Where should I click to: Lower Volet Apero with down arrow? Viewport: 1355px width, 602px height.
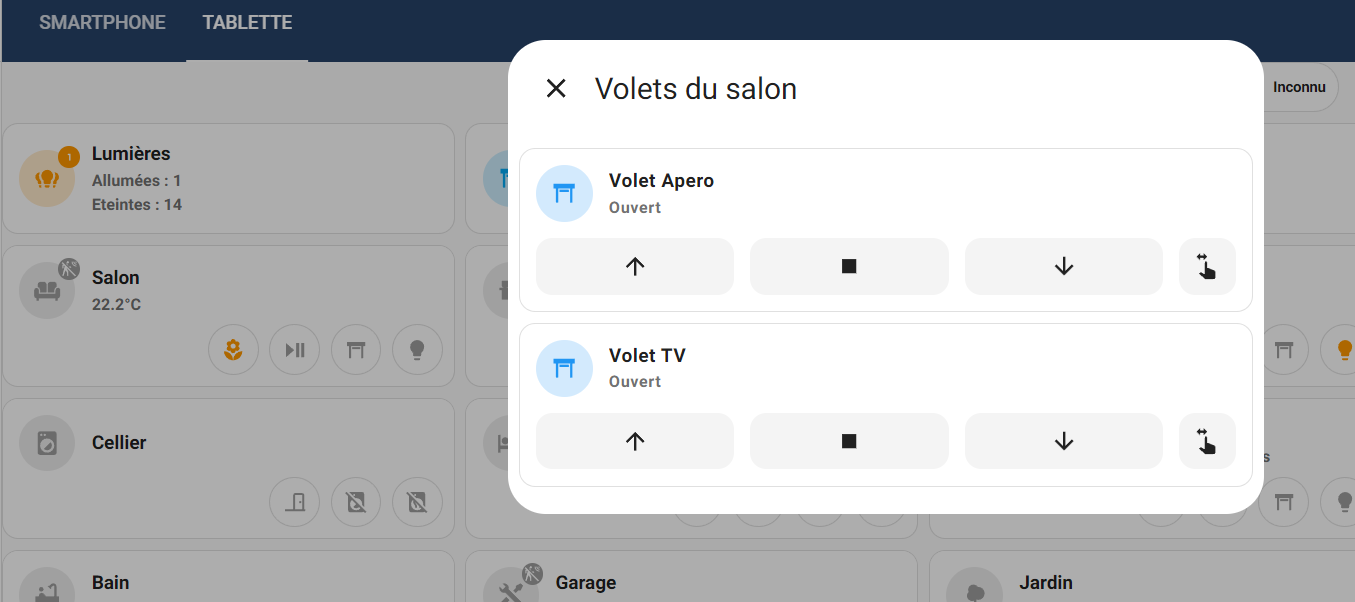pos(1063,266)
